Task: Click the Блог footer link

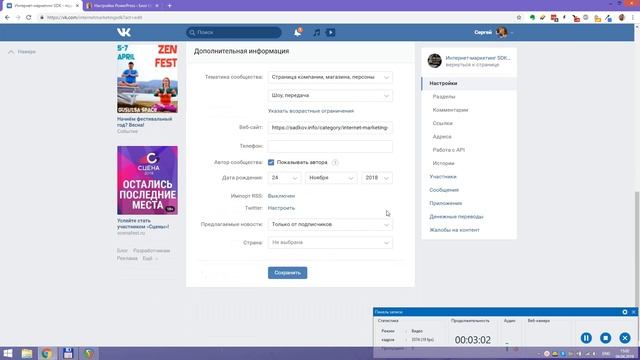Action: pyautogui.click(x=122, y=251)
